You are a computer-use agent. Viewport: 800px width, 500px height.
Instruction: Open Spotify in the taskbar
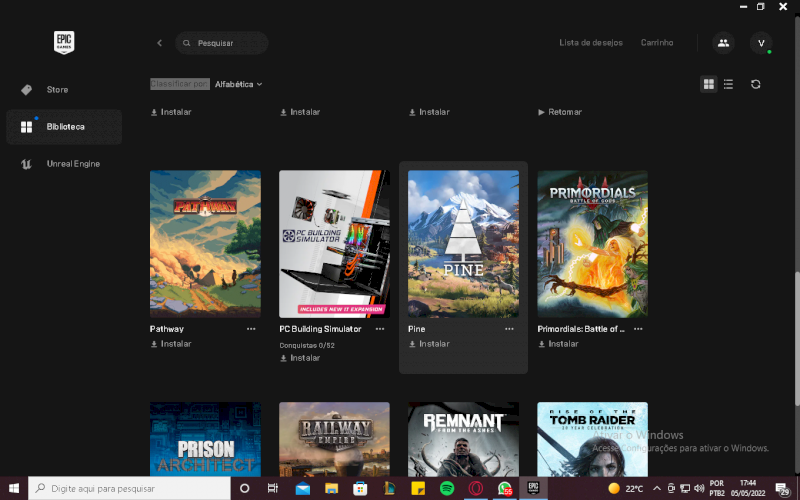[x=447, y=488]
